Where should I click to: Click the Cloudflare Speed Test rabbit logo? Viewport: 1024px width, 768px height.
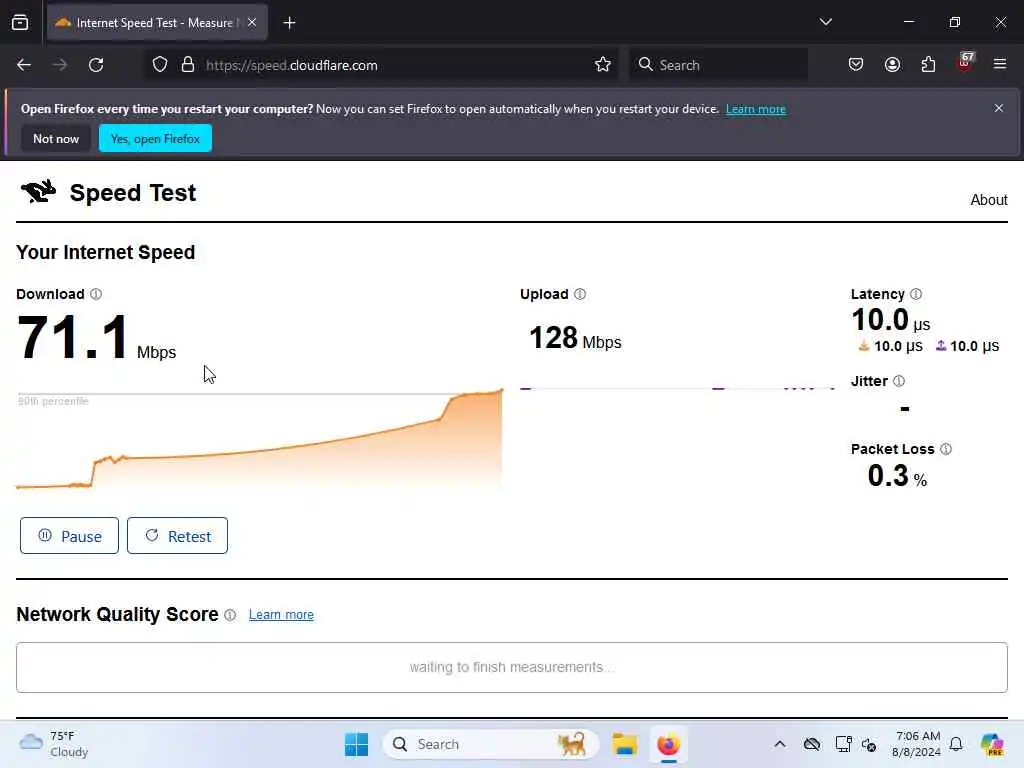pyautogui.click(x=38, y=191)
